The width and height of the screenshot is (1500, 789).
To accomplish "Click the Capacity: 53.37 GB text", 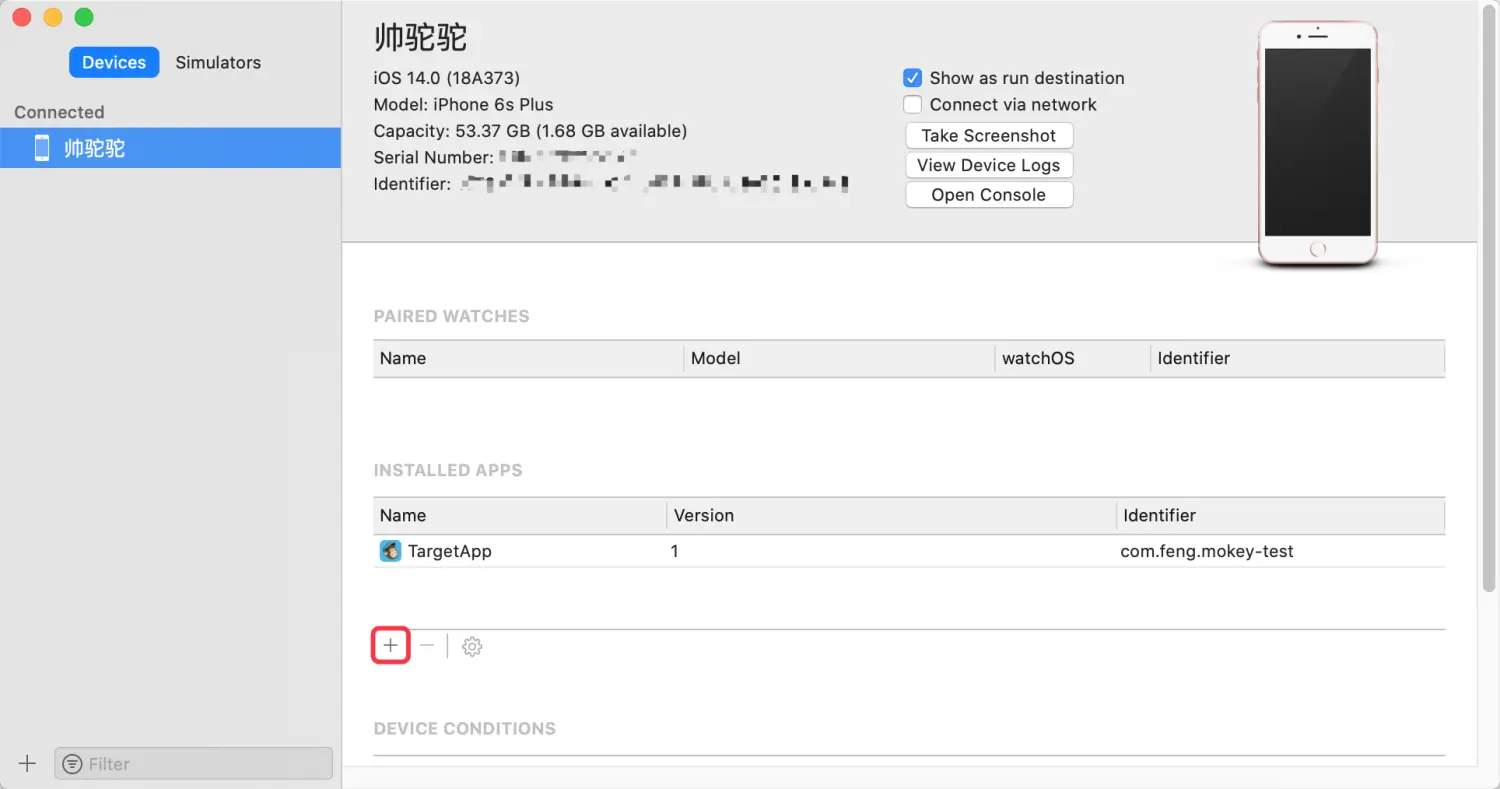I will coord(530,131).
